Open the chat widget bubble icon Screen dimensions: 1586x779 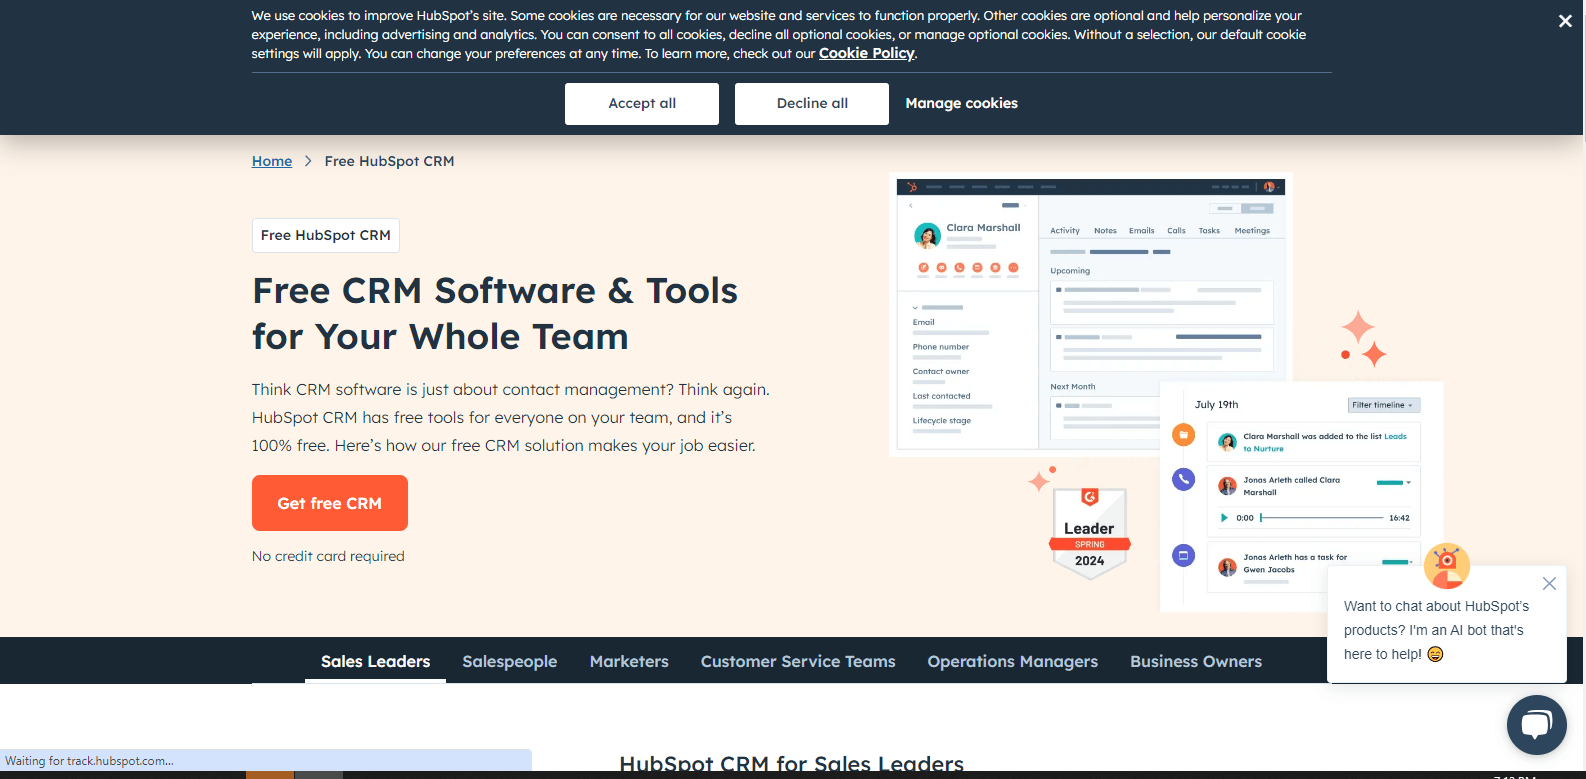click(1536, 724)
